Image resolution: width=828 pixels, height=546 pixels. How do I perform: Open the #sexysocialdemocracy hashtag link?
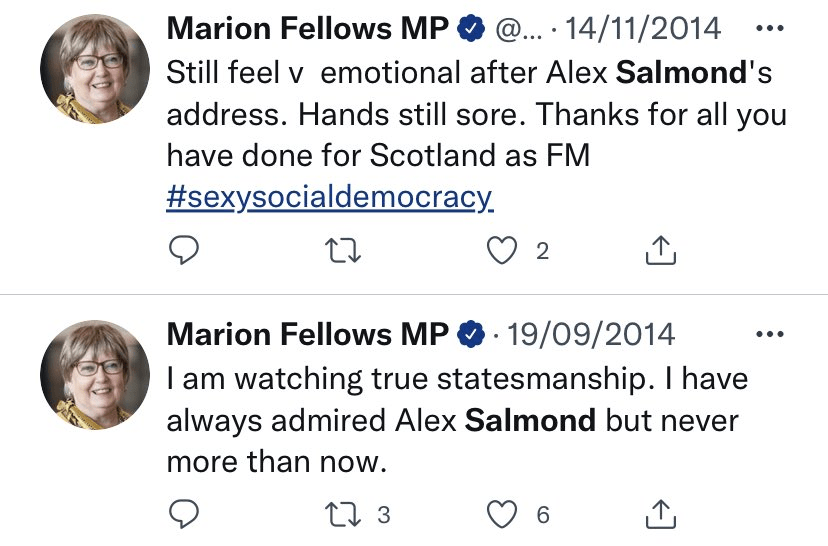pos(329,197)
